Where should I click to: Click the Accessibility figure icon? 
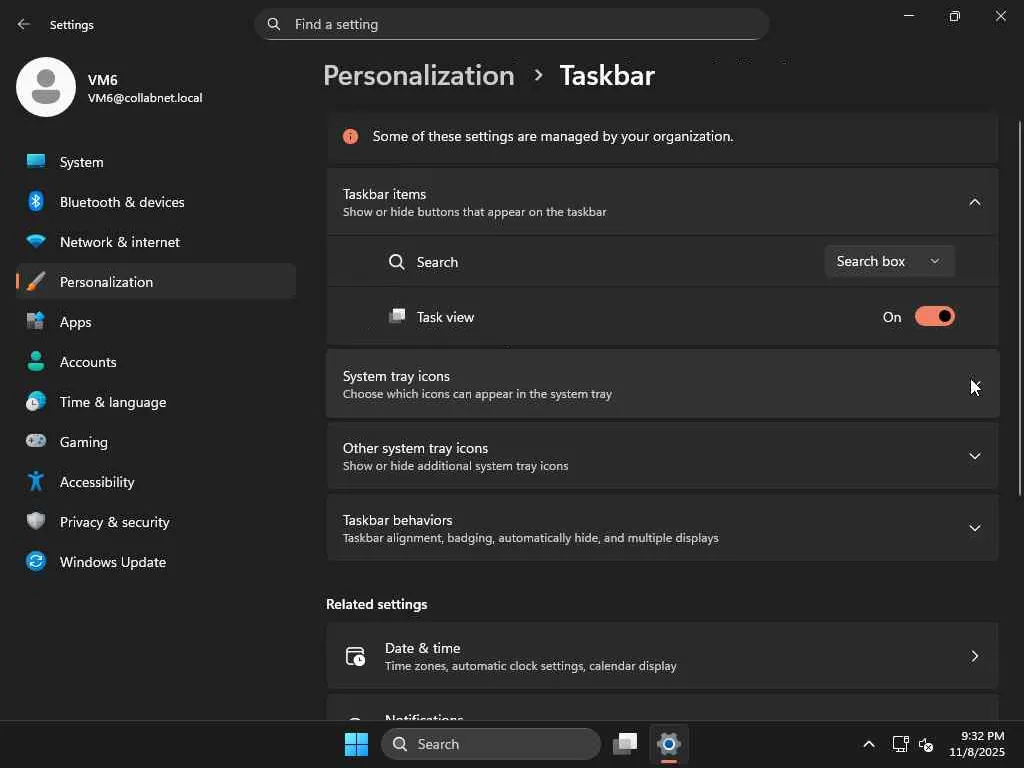(36, 482)
